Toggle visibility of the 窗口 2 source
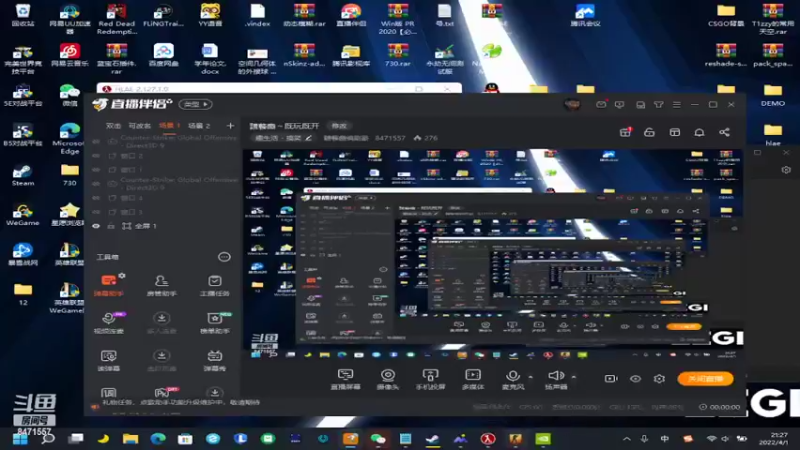The width and height of the screenshot is (800, 450). [96, 156]
